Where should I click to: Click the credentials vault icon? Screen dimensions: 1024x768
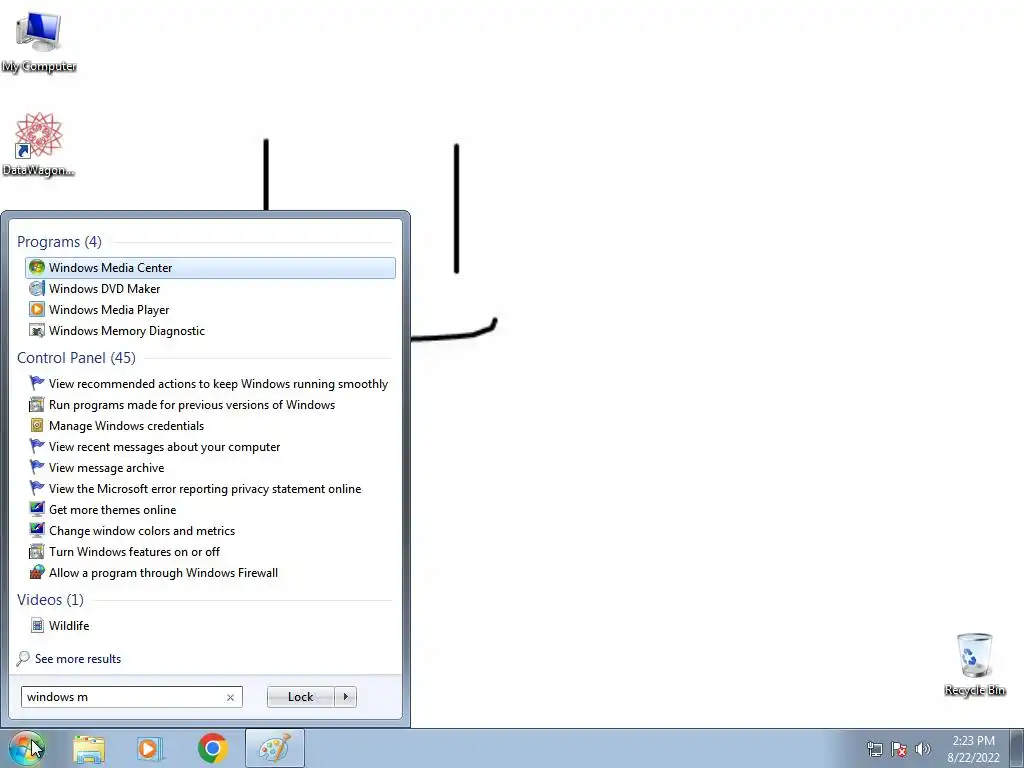37,425
